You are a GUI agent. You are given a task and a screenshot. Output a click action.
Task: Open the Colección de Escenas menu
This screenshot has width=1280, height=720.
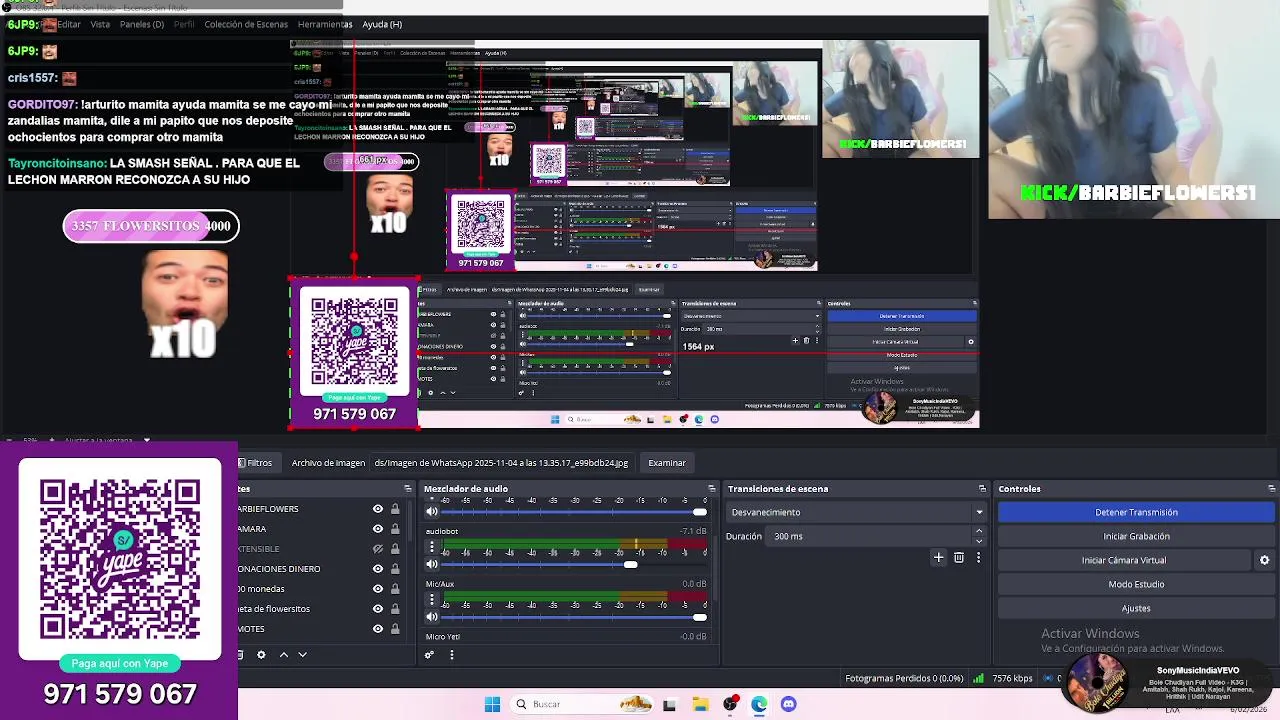(x=246, y=24)
